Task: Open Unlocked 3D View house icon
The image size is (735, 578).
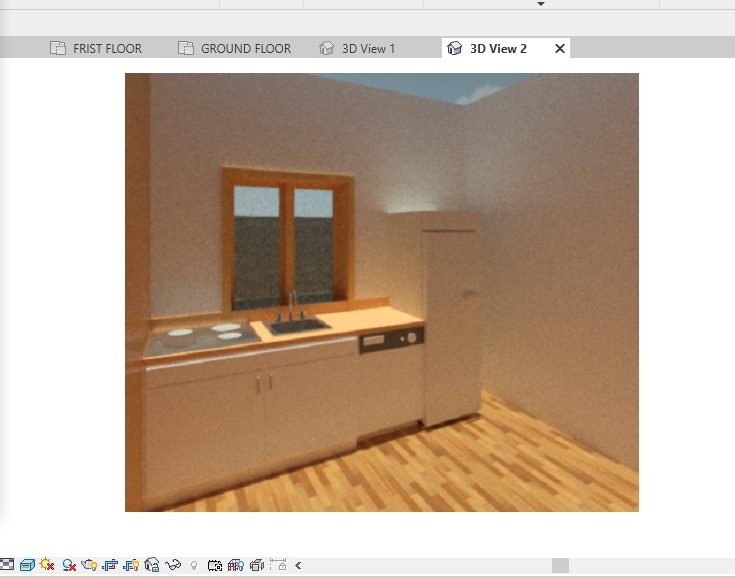Action: 151,565
